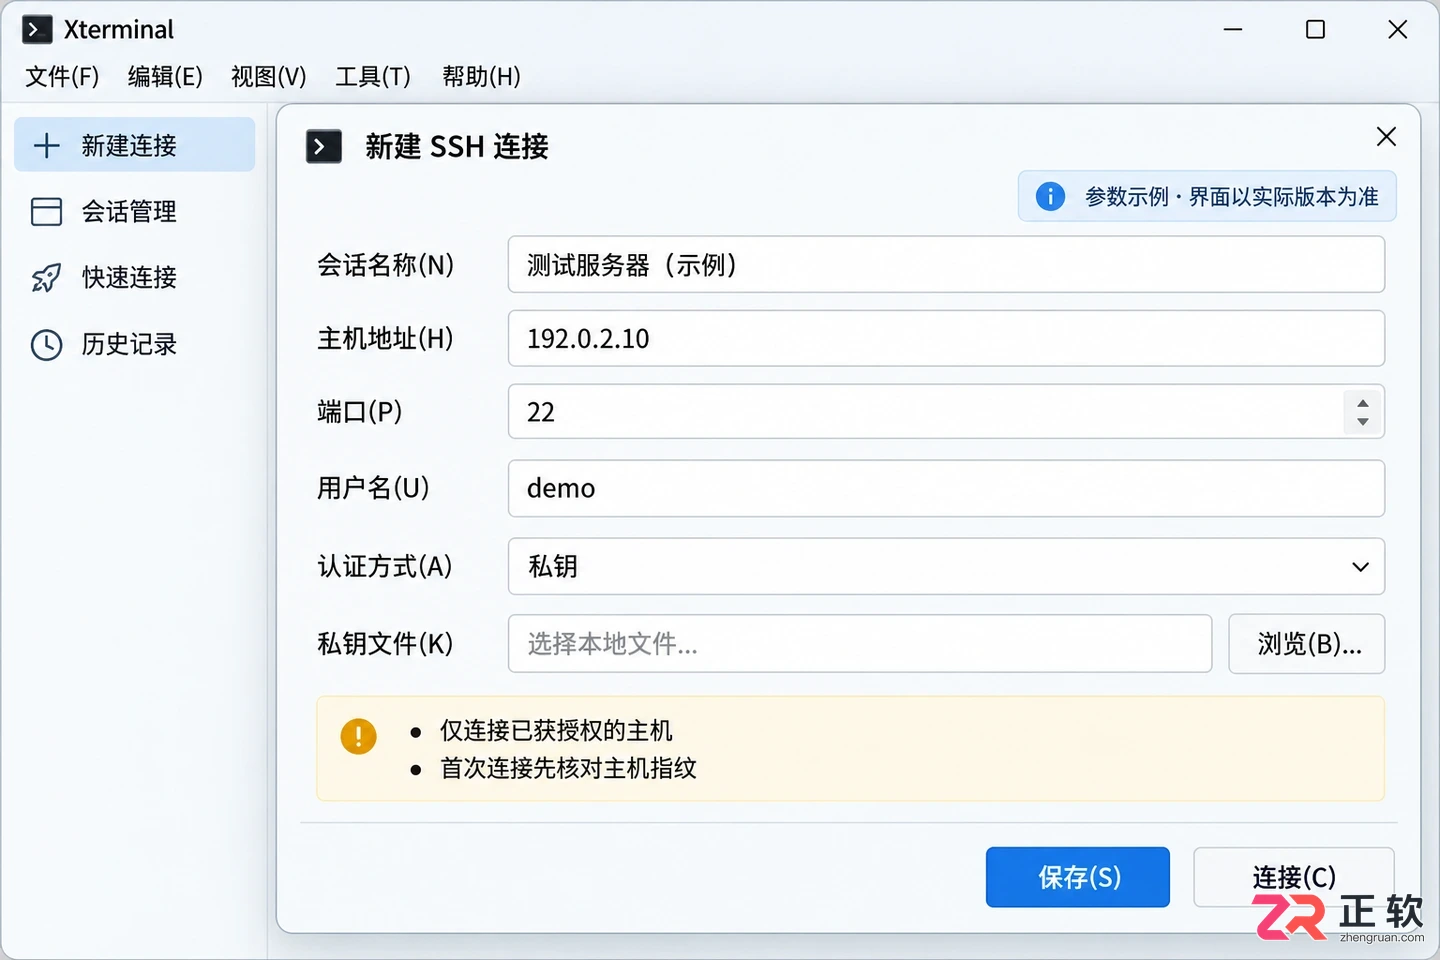Click the terminal icon in the SSH dialog header
Viewport: 1440px width, 960px height.
click(x=324, y=147)
